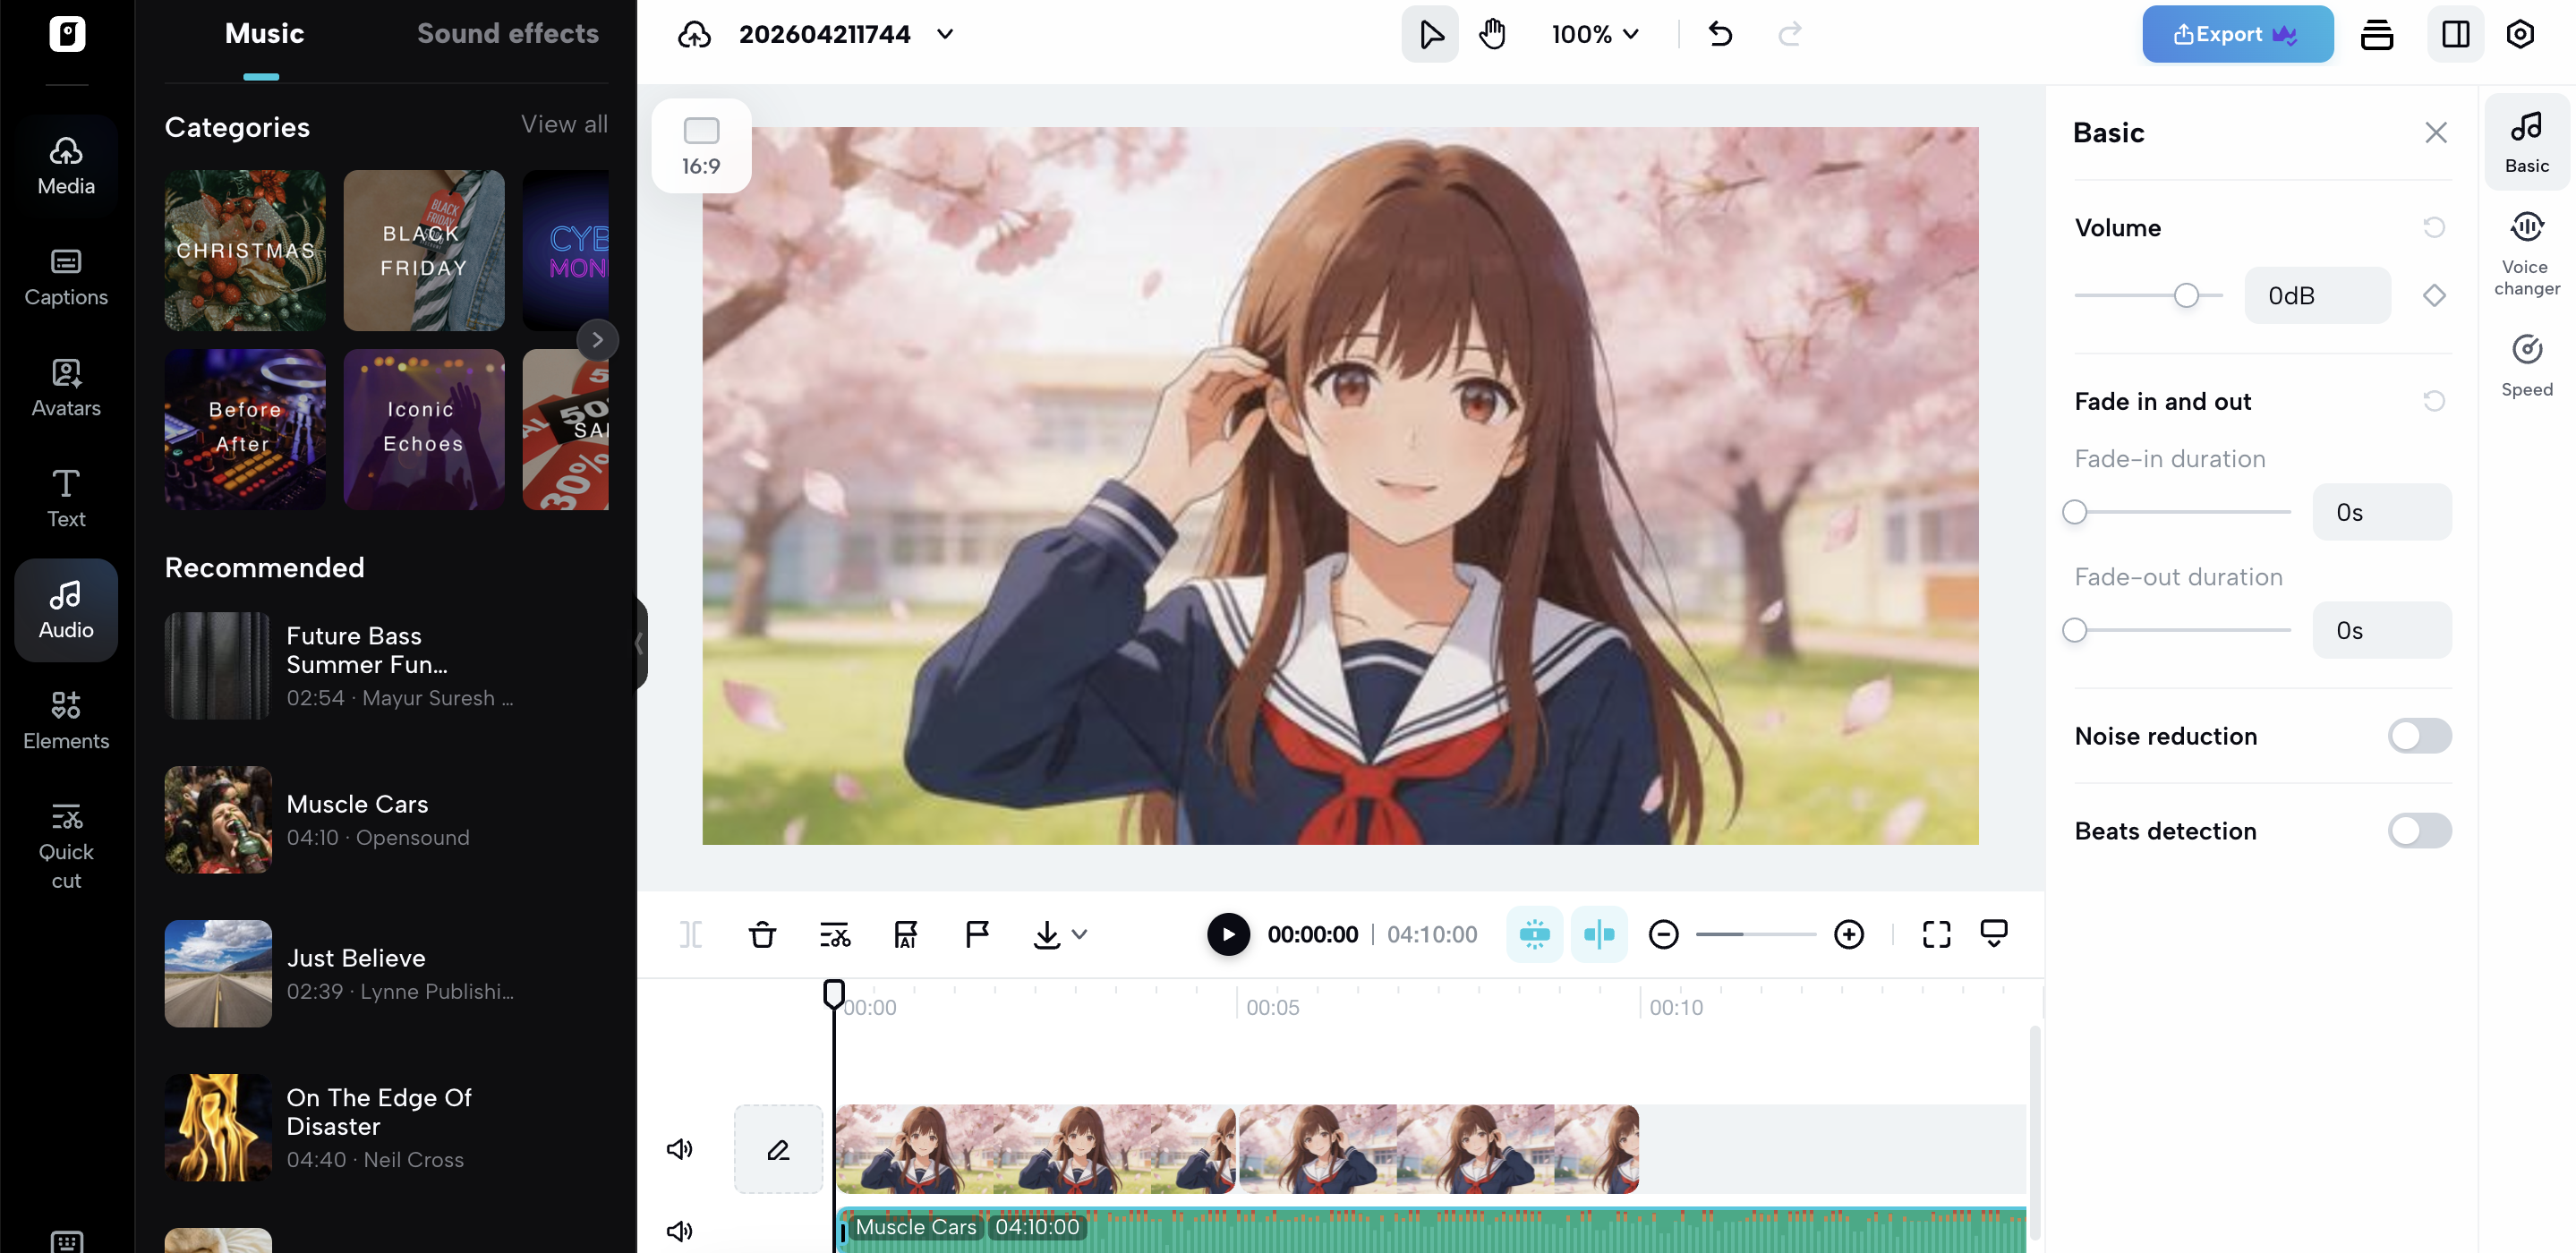Mute the Muscle Cars audio track

680,1231
